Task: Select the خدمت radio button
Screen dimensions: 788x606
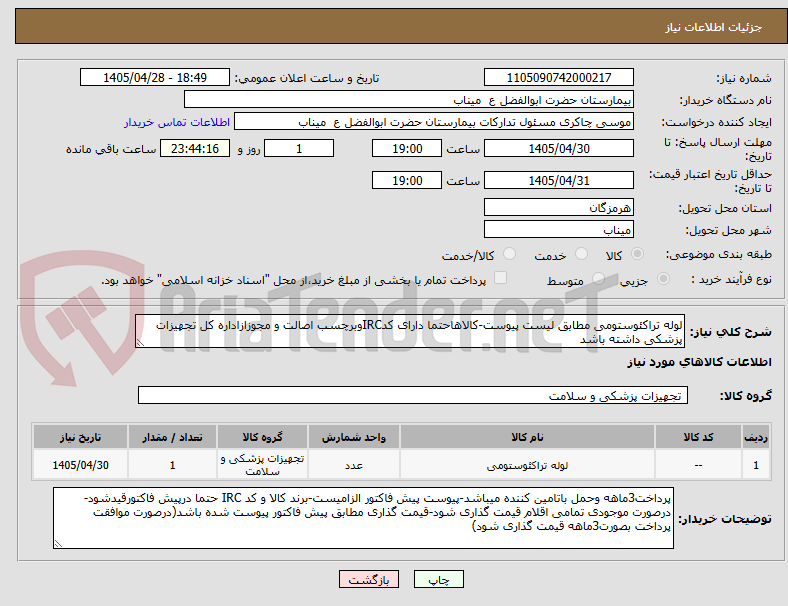Action: coord(581,254)
